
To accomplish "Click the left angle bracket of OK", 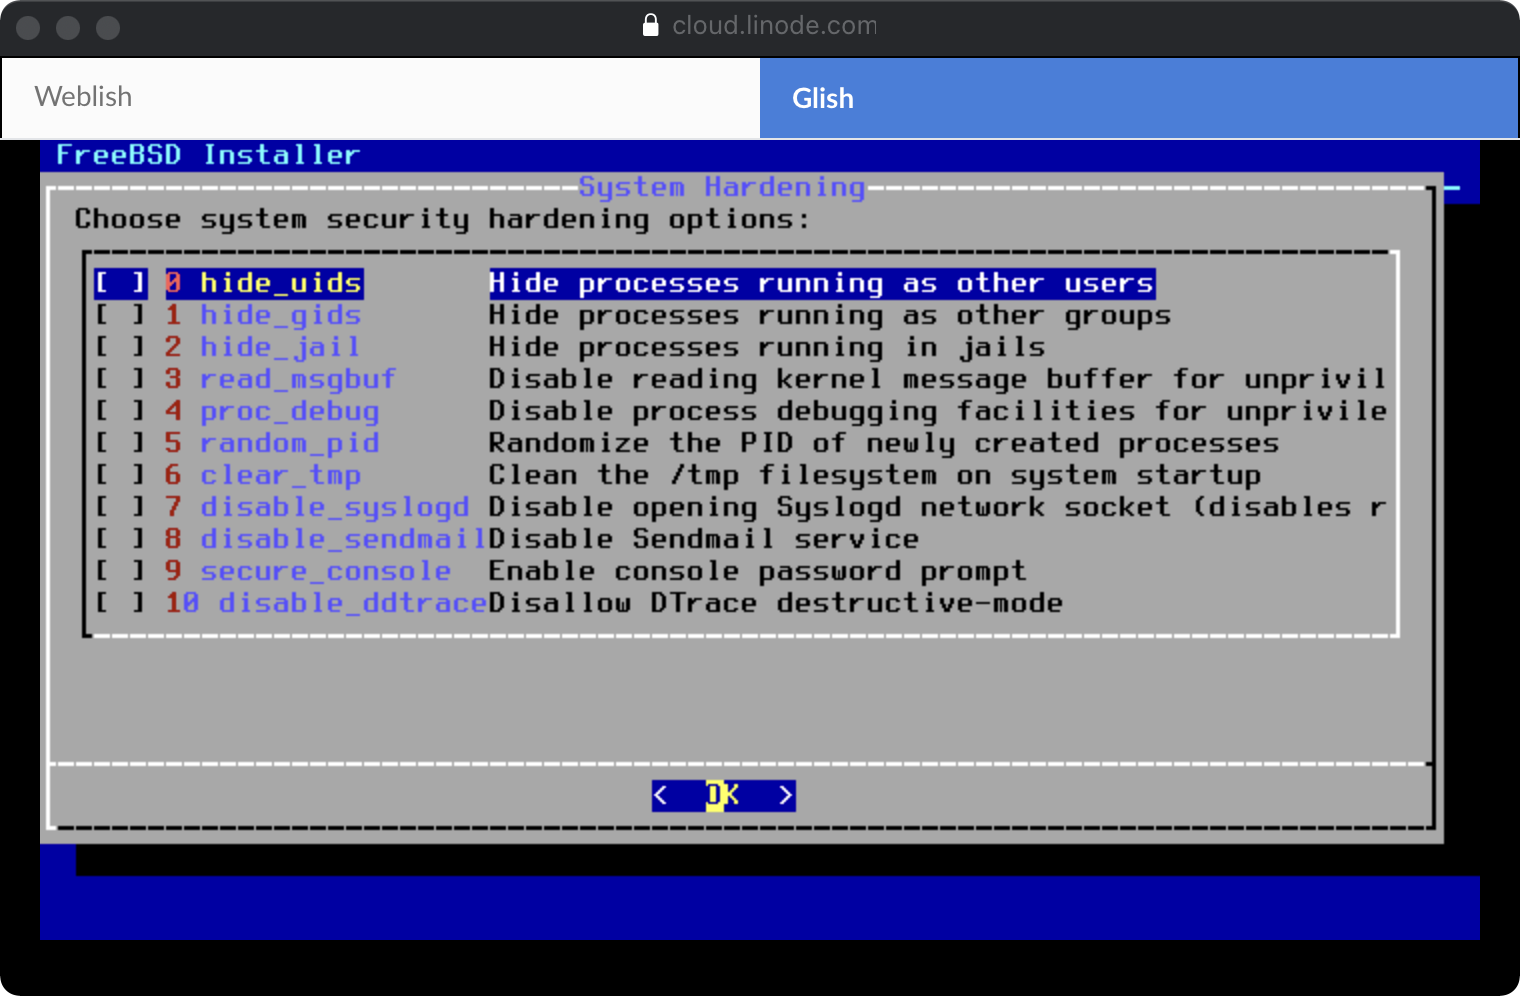I will point(661,796).
